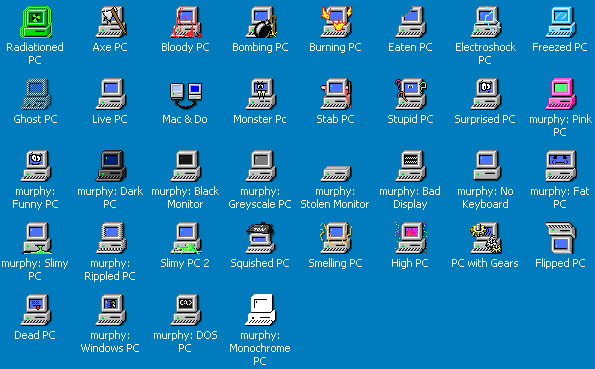The height and width of the screenshot is (369, 595).
Task: Choose the Freezed PC icon
Action: (561, 22)
